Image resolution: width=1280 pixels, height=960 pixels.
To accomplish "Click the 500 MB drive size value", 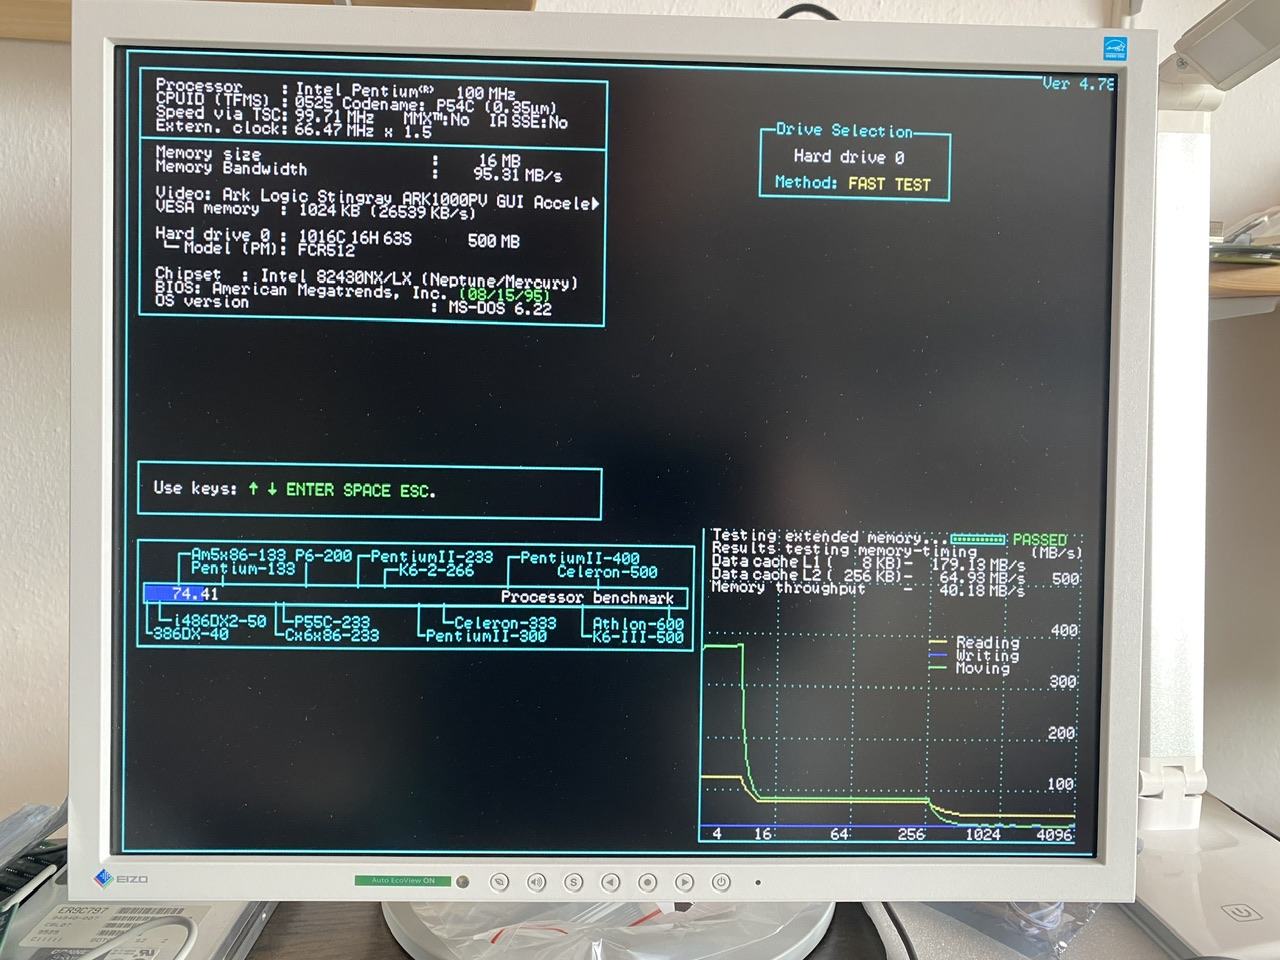I will point(493,241).
